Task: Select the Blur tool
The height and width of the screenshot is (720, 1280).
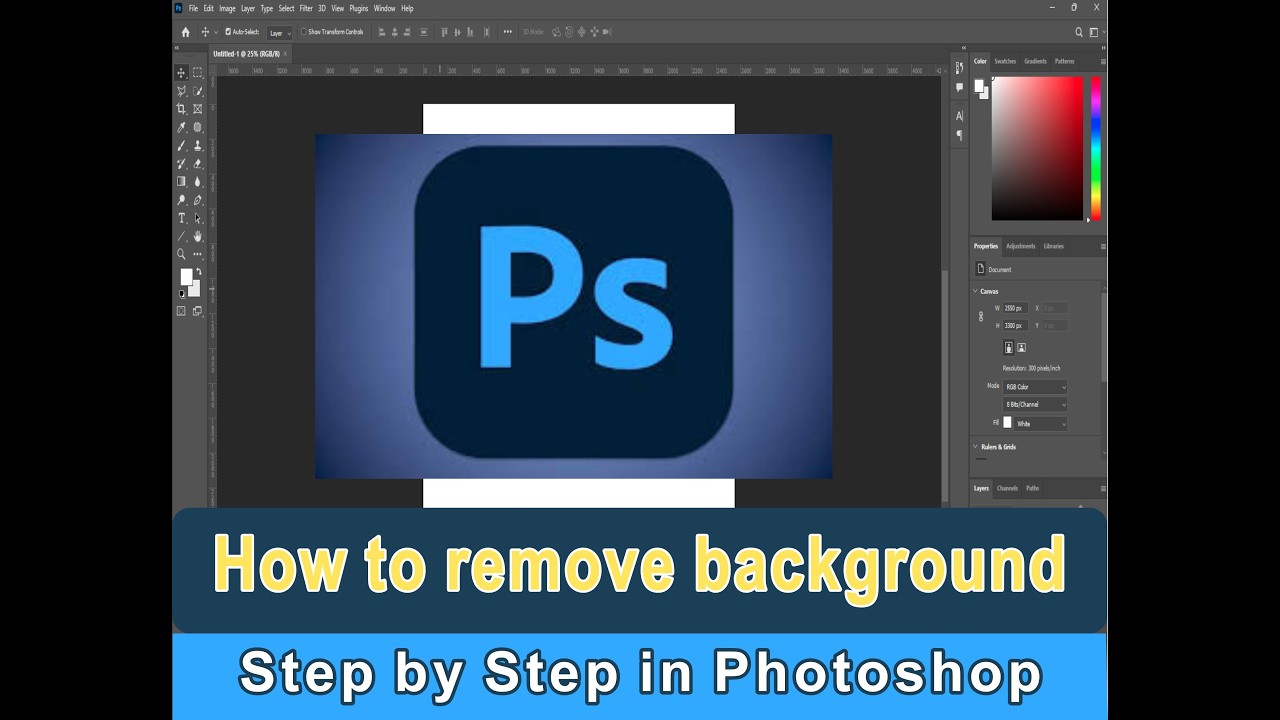Action: pos(197,181)
